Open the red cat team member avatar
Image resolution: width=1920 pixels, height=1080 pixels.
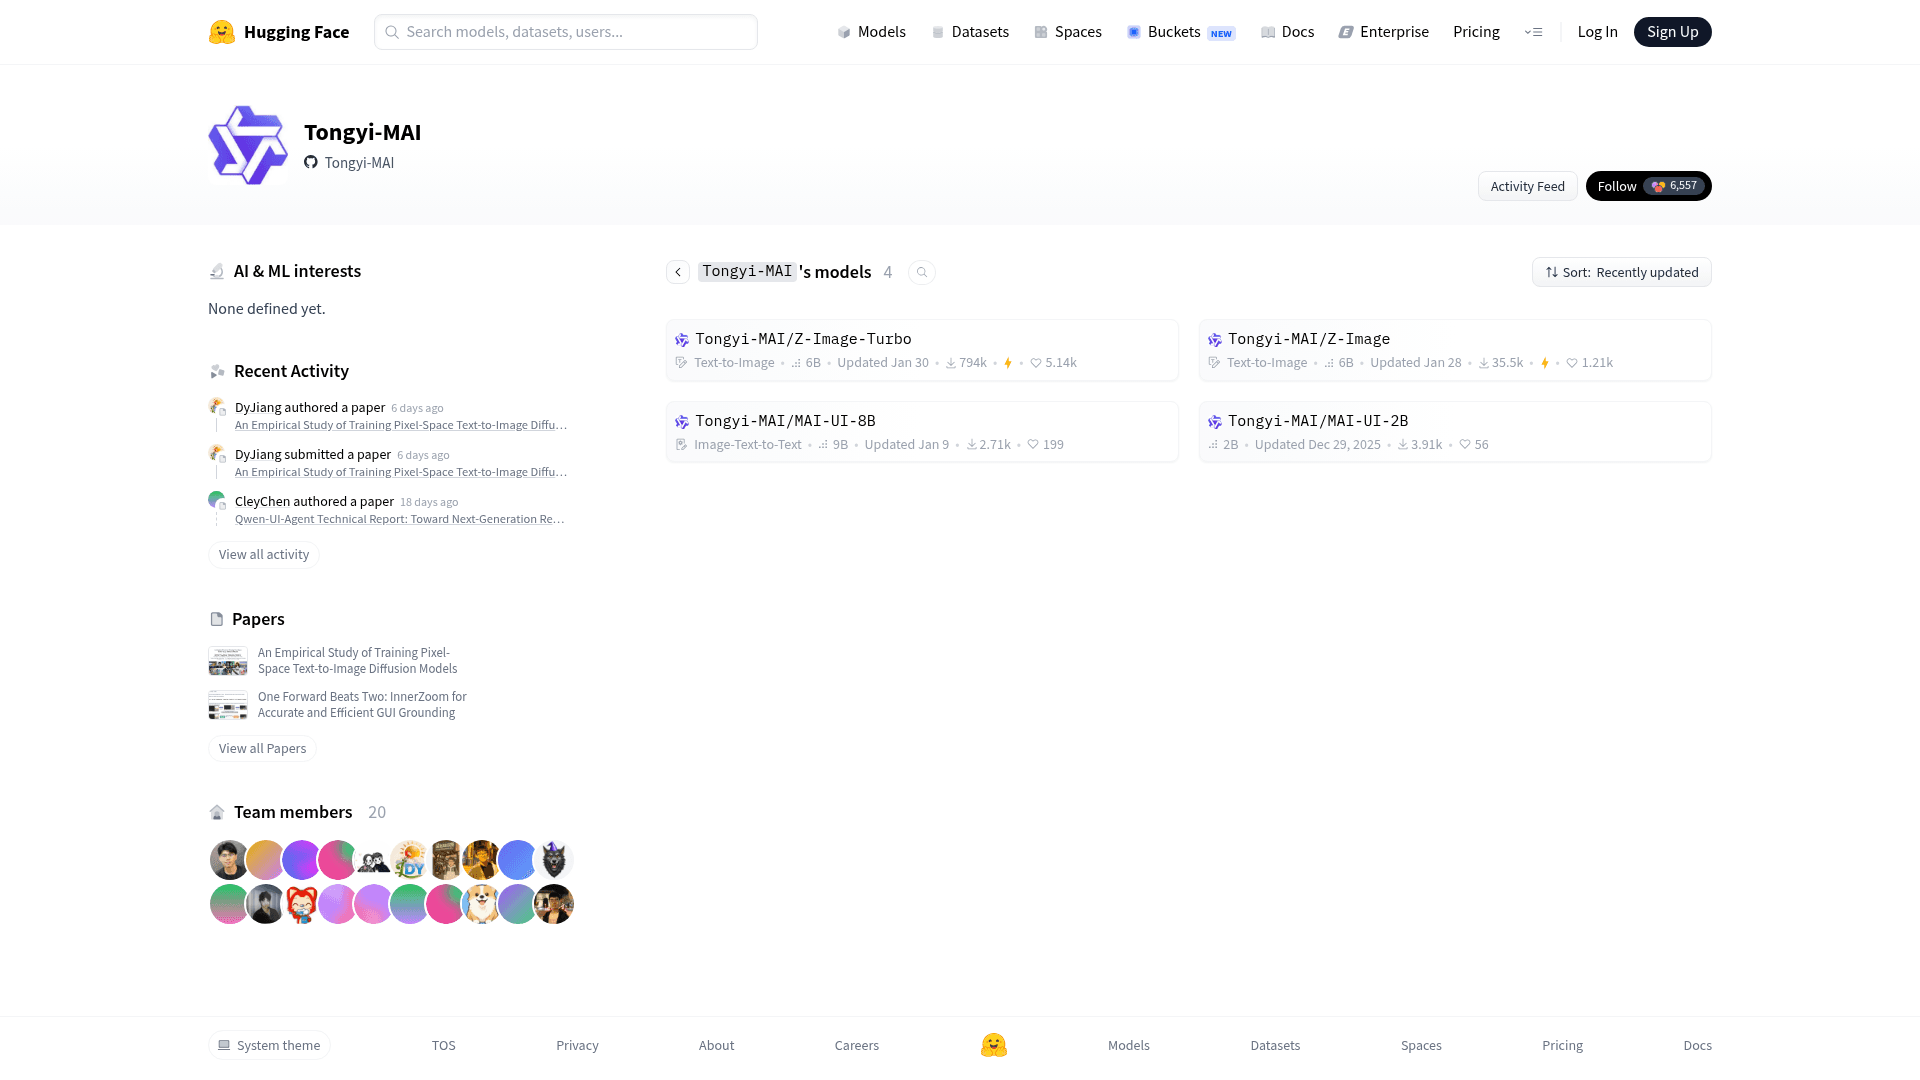(x=301, y=904)
